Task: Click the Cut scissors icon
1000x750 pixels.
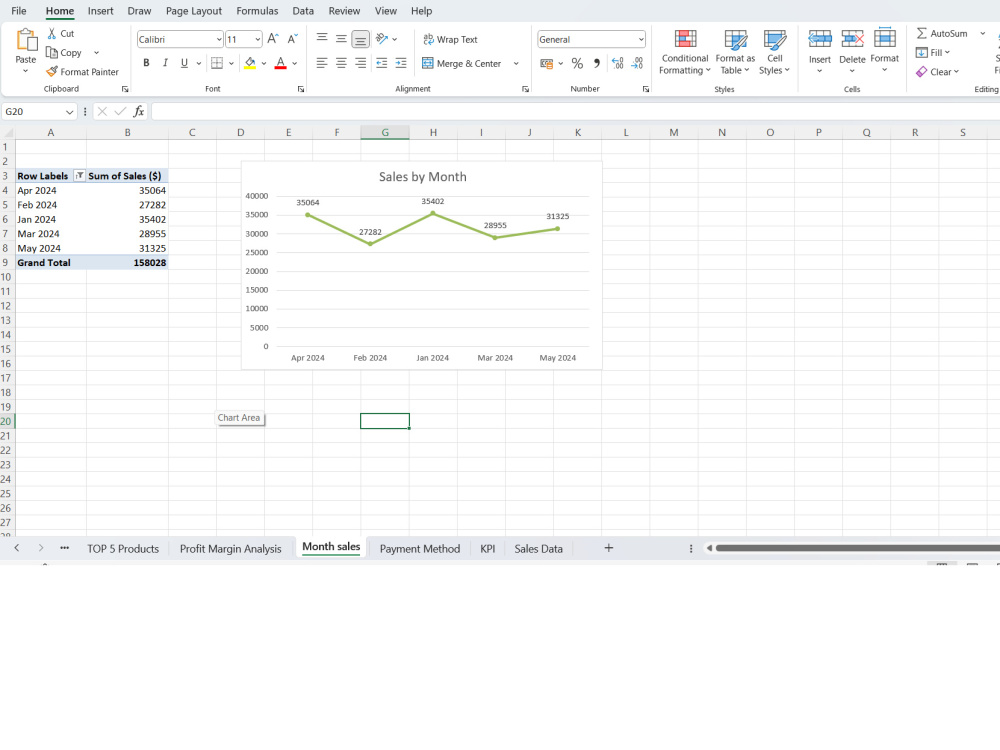Action: pos(52,33)
